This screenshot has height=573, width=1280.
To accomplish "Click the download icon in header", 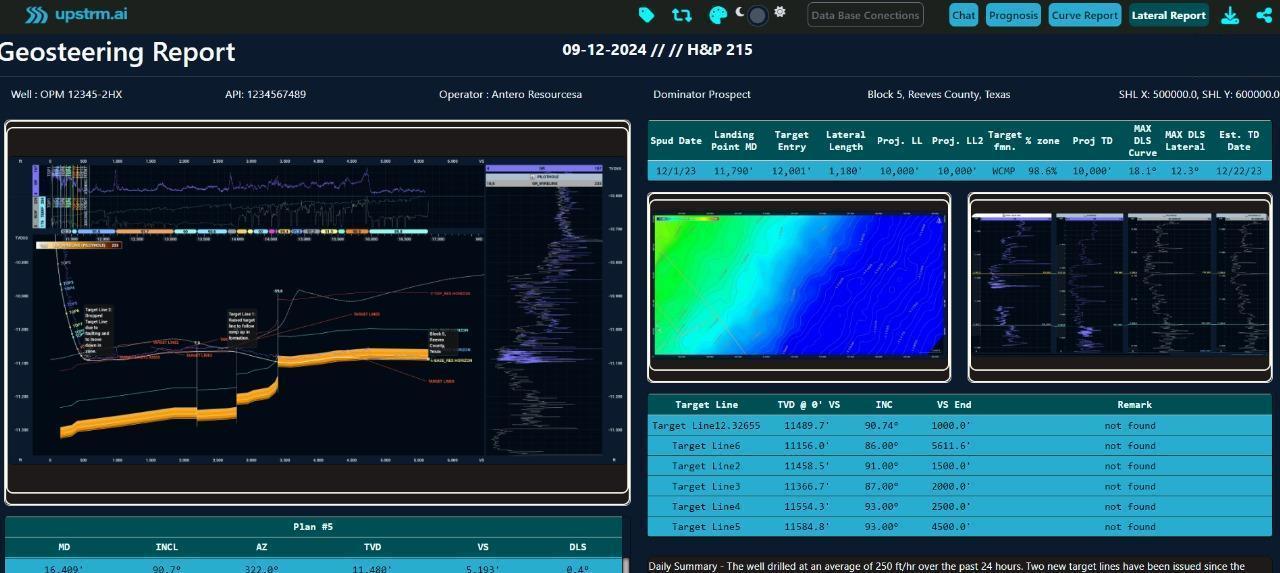I will point(1230,15).
